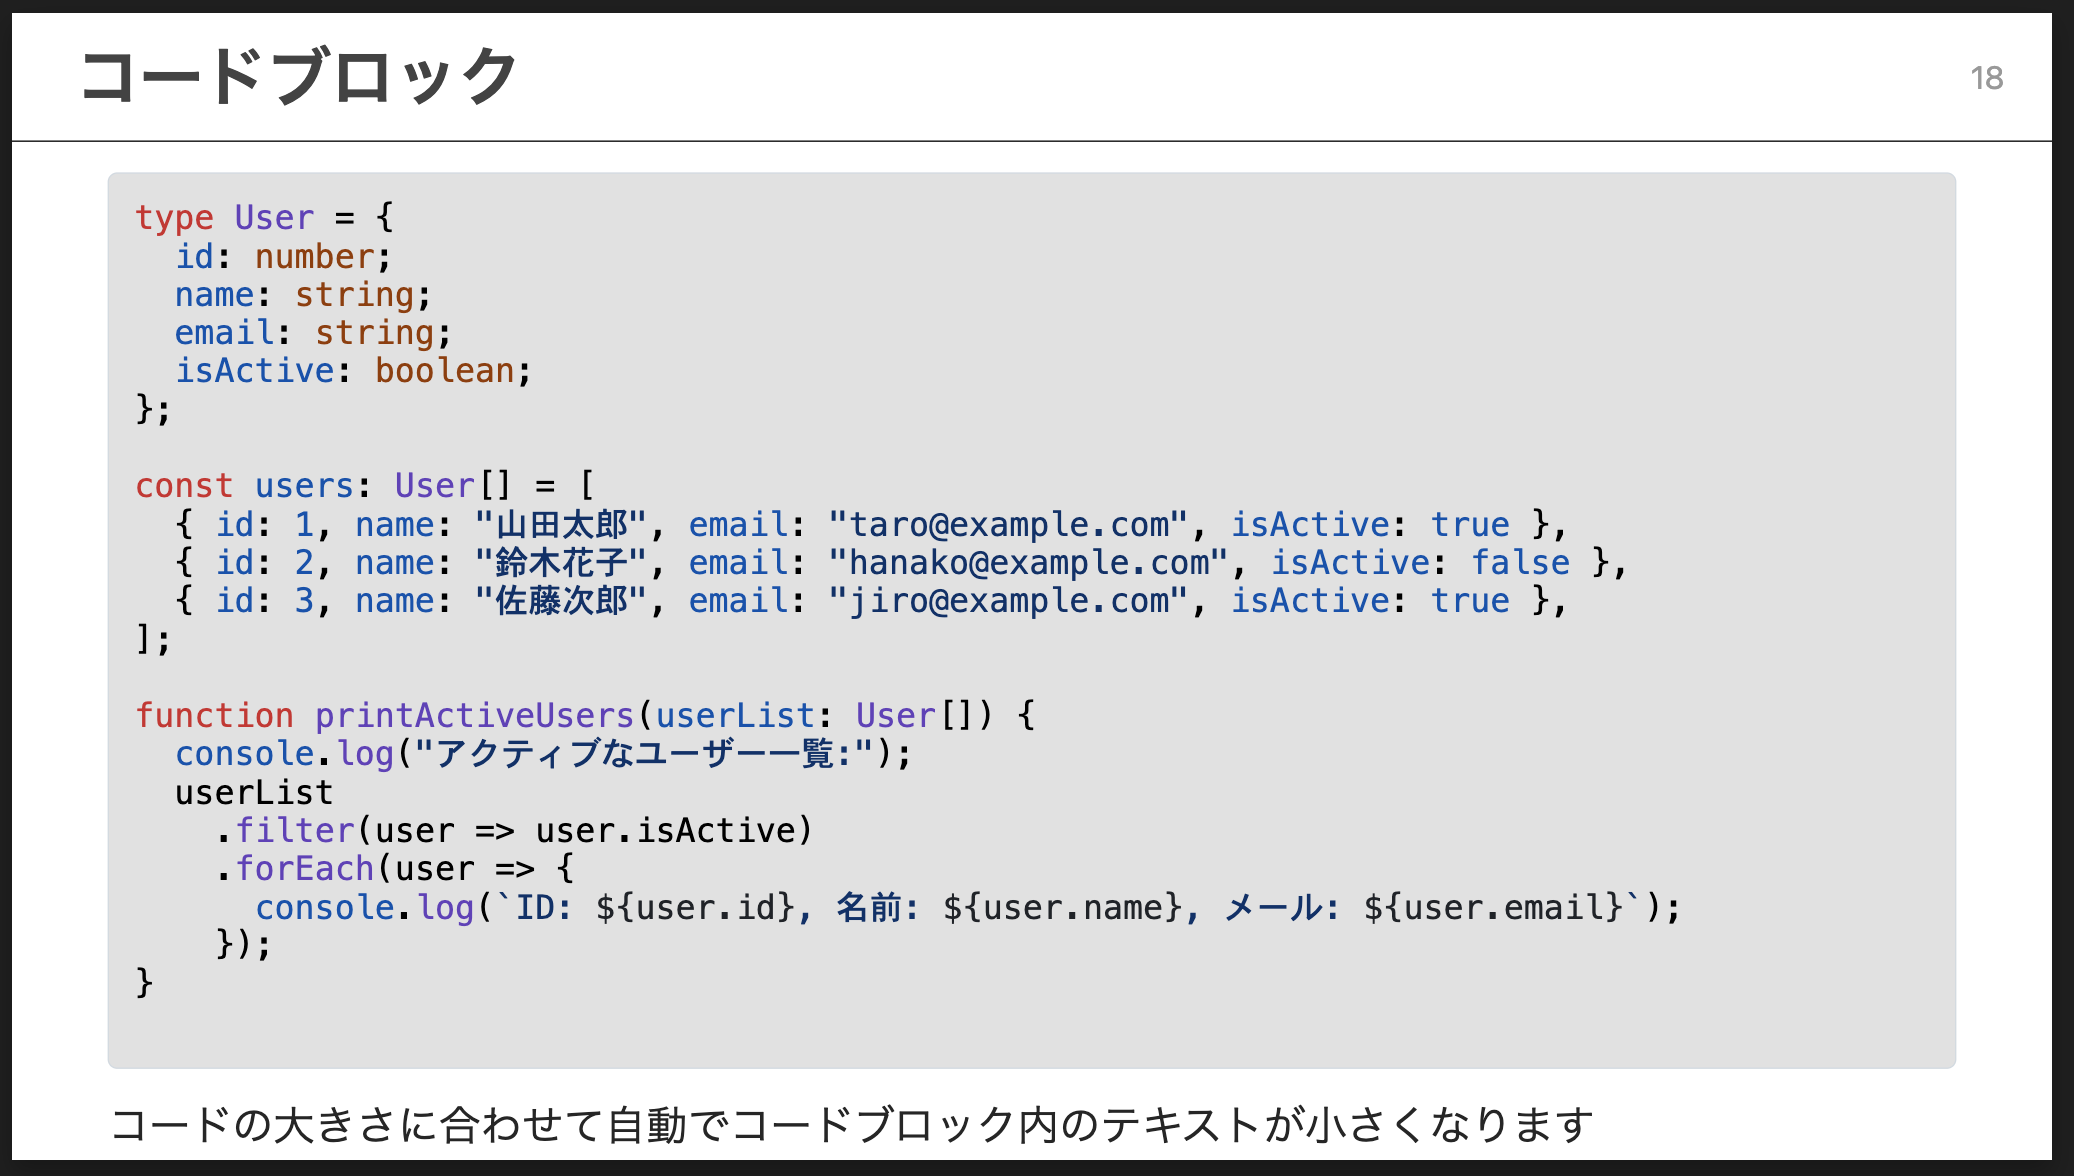Click ${user.name} in the template string
Image resolution: width=2074 pixels, height=1176 pixels.
(x=1063, y=907)
